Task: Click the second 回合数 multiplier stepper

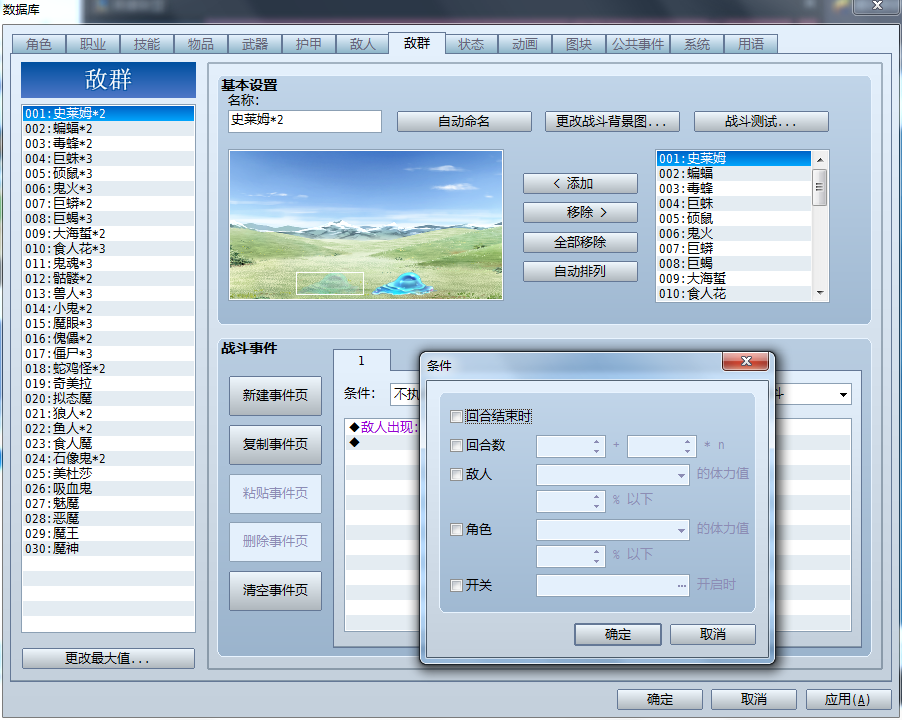Action: (x=662, y=446)
